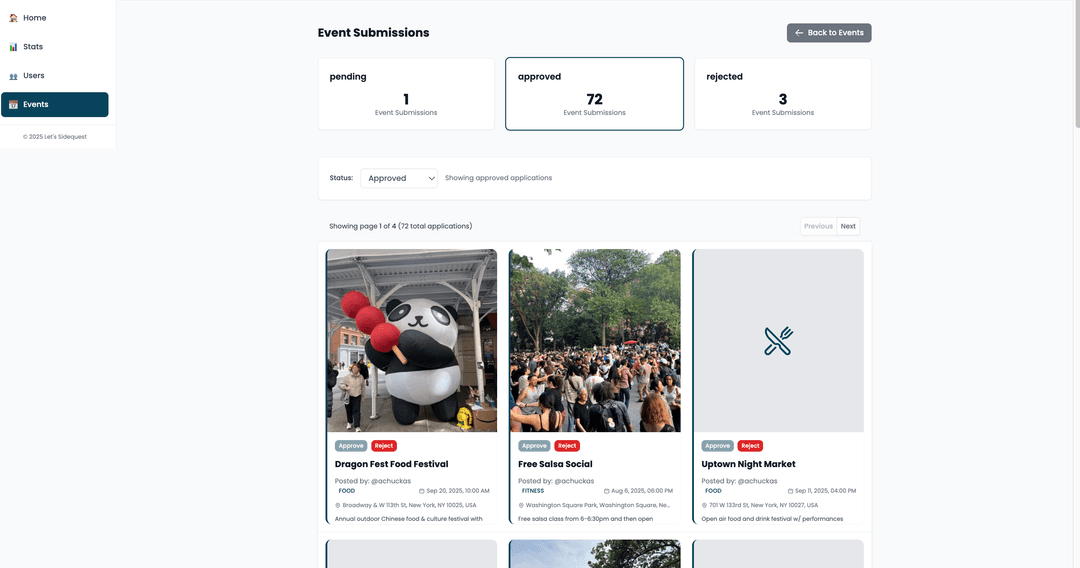The image size is (1080, 568).
Task: Approve the Uptown Night Market event
Action: [717, 445]
